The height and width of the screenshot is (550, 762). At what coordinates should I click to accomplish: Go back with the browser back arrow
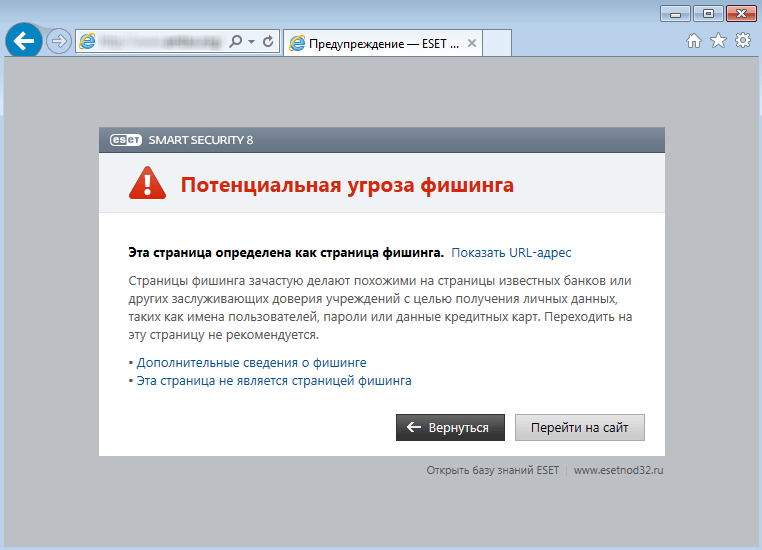tap(24, 40)
